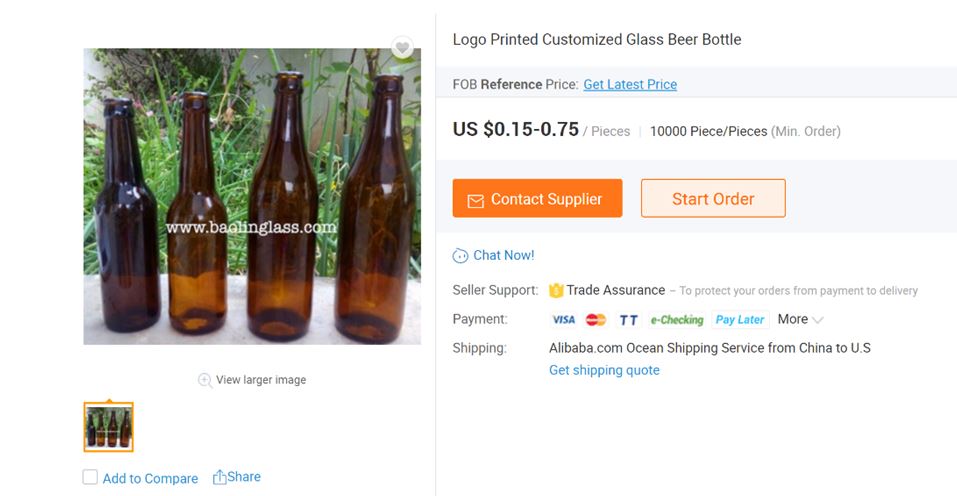
Task: Click the main beer bottle product photo
Action: 252,196
